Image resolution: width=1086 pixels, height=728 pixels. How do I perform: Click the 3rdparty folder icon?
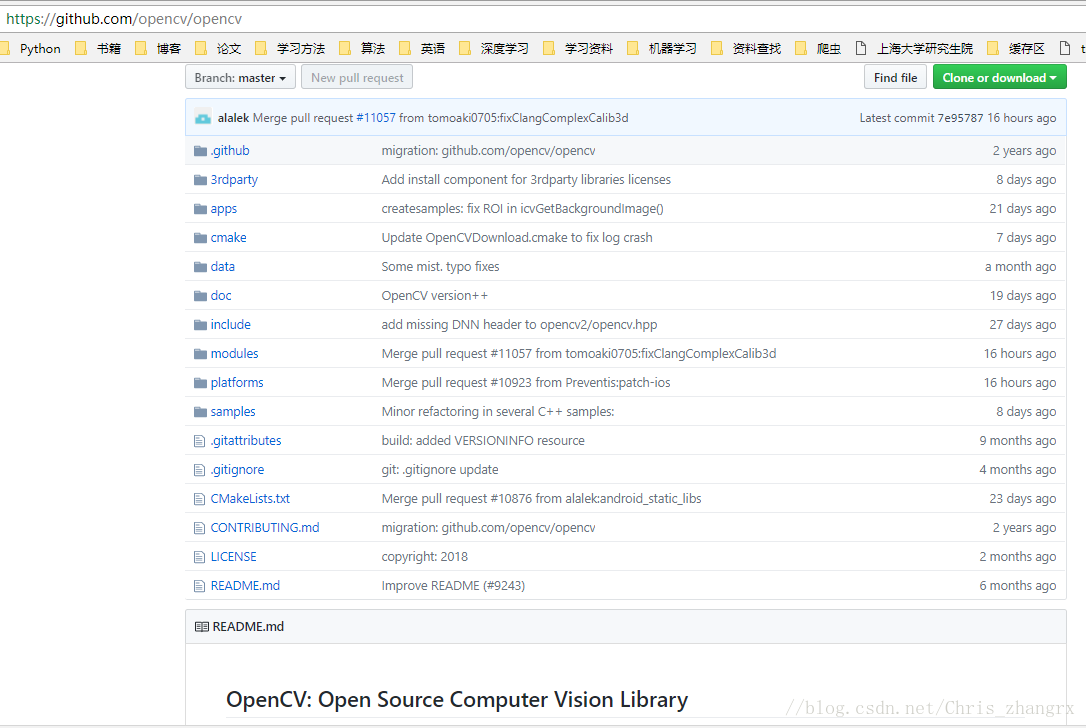(200, 180)
